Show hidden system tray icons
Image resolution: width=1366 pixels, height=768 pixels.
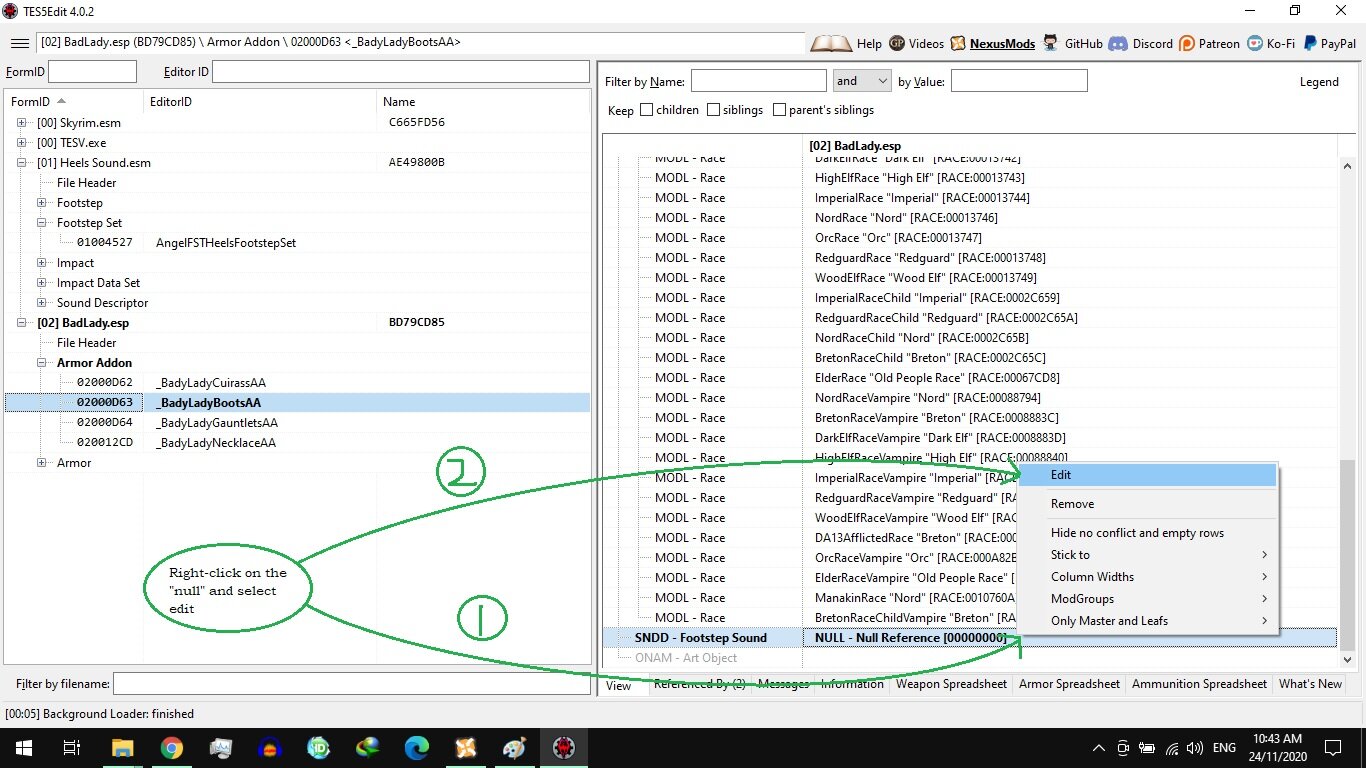point(1099,748)
